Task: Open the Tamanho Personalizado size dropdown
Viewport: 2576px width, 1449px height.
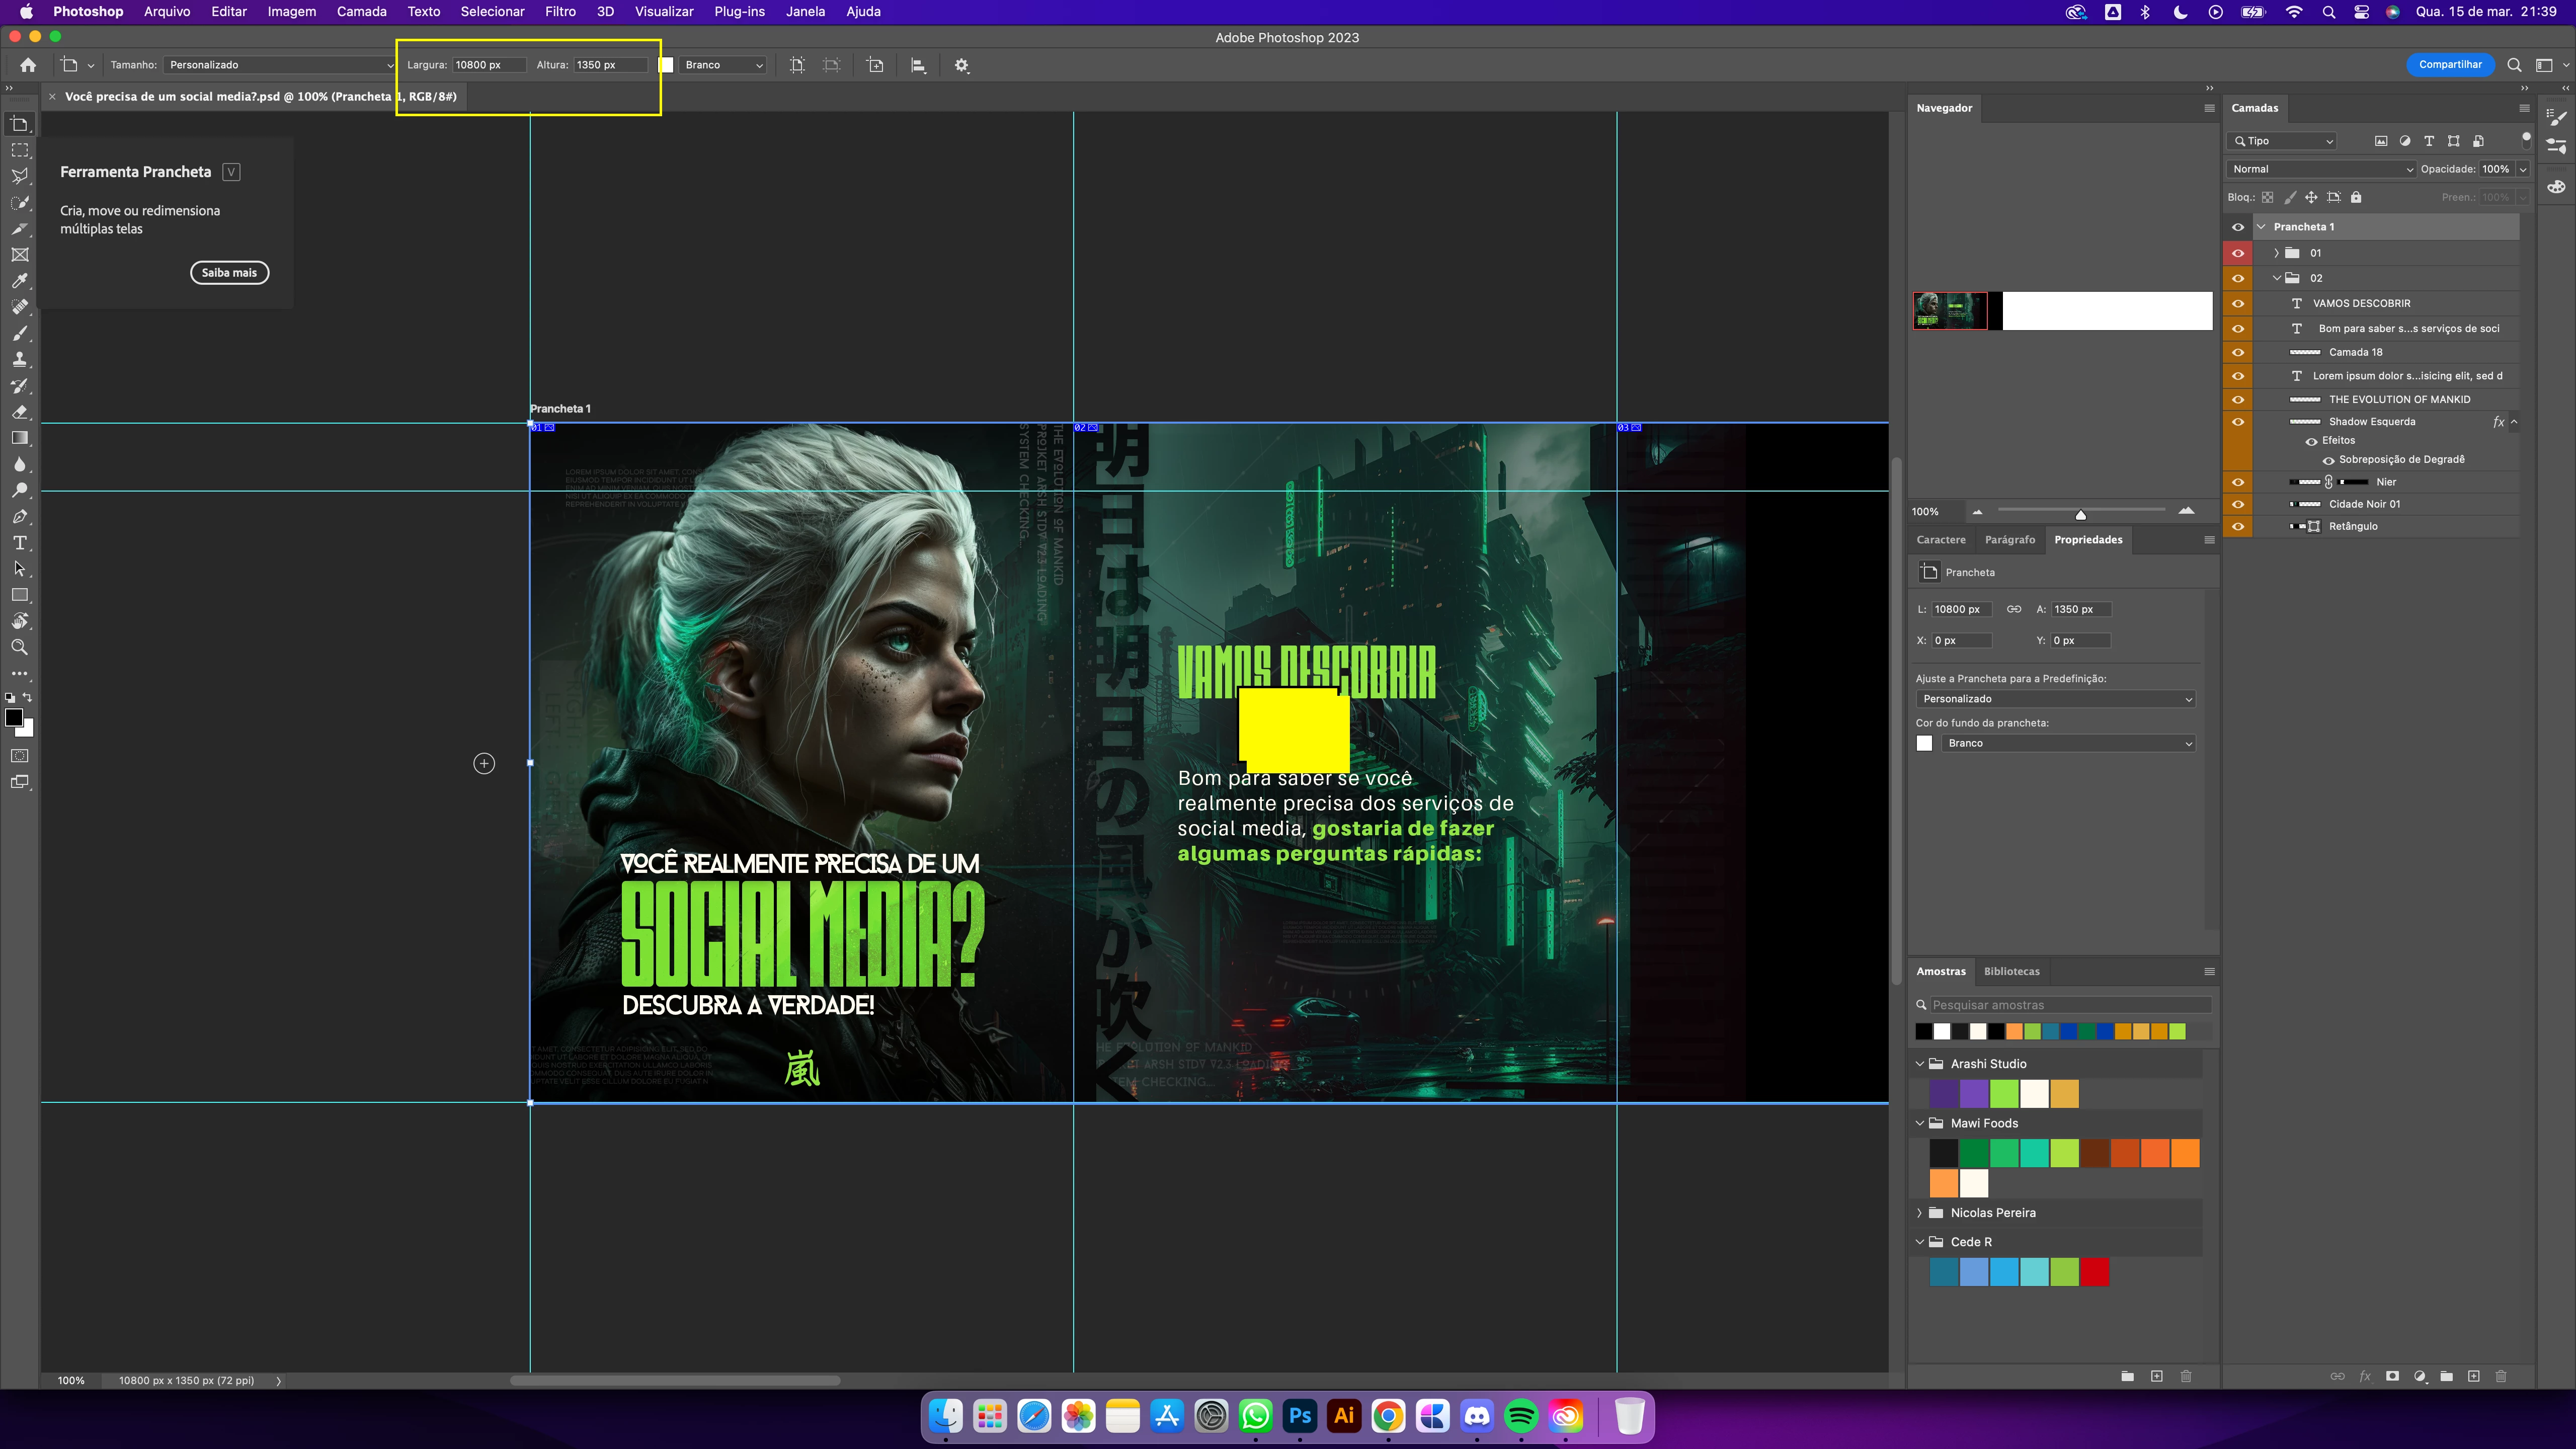Action: [x=279, y=65]
